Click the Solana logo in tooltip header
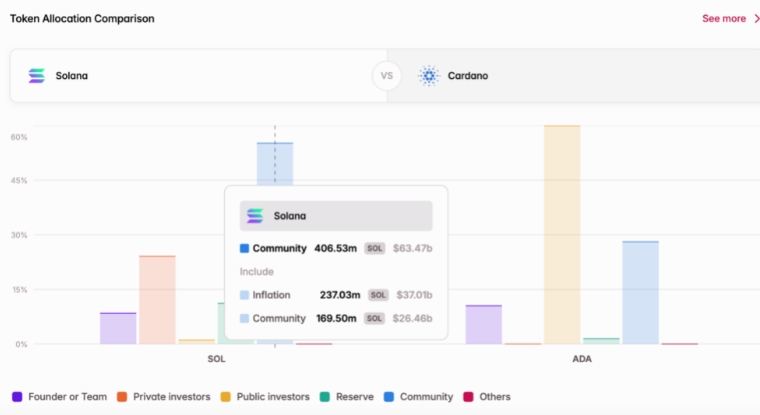Screen dimensions: 760x415 click(x=255, y=216)
